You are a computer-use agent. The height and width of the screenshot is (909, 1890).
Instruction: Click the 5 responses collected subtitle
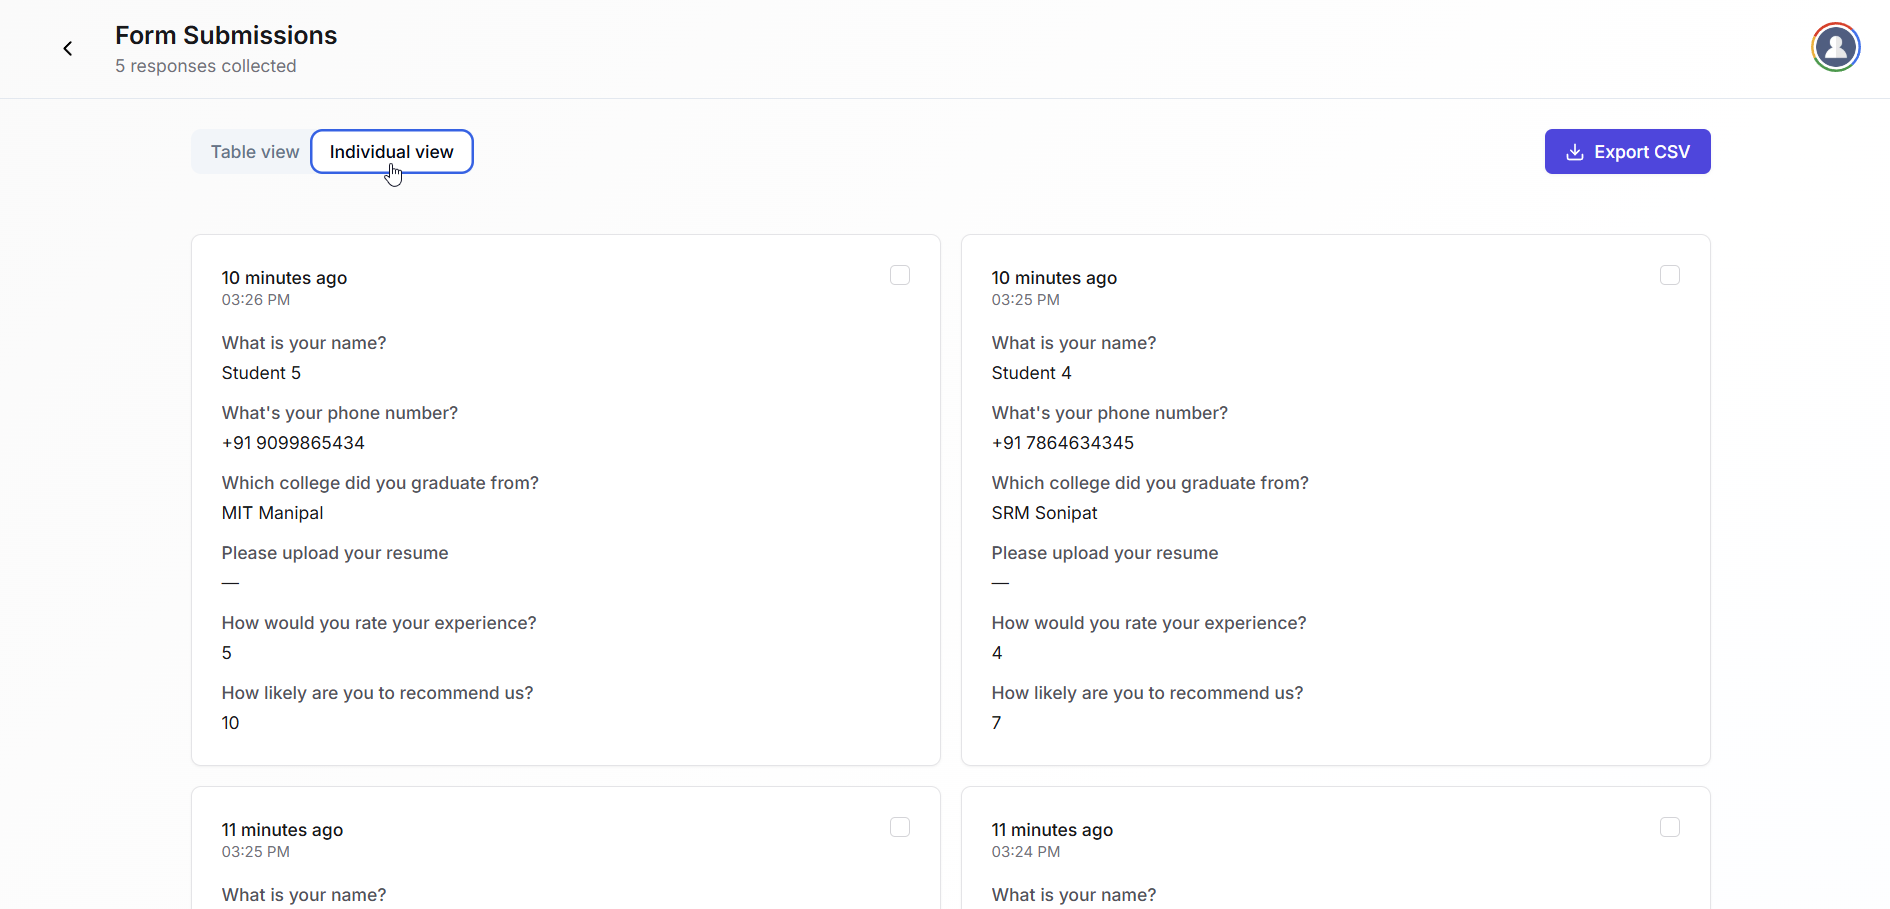[205, 66]
